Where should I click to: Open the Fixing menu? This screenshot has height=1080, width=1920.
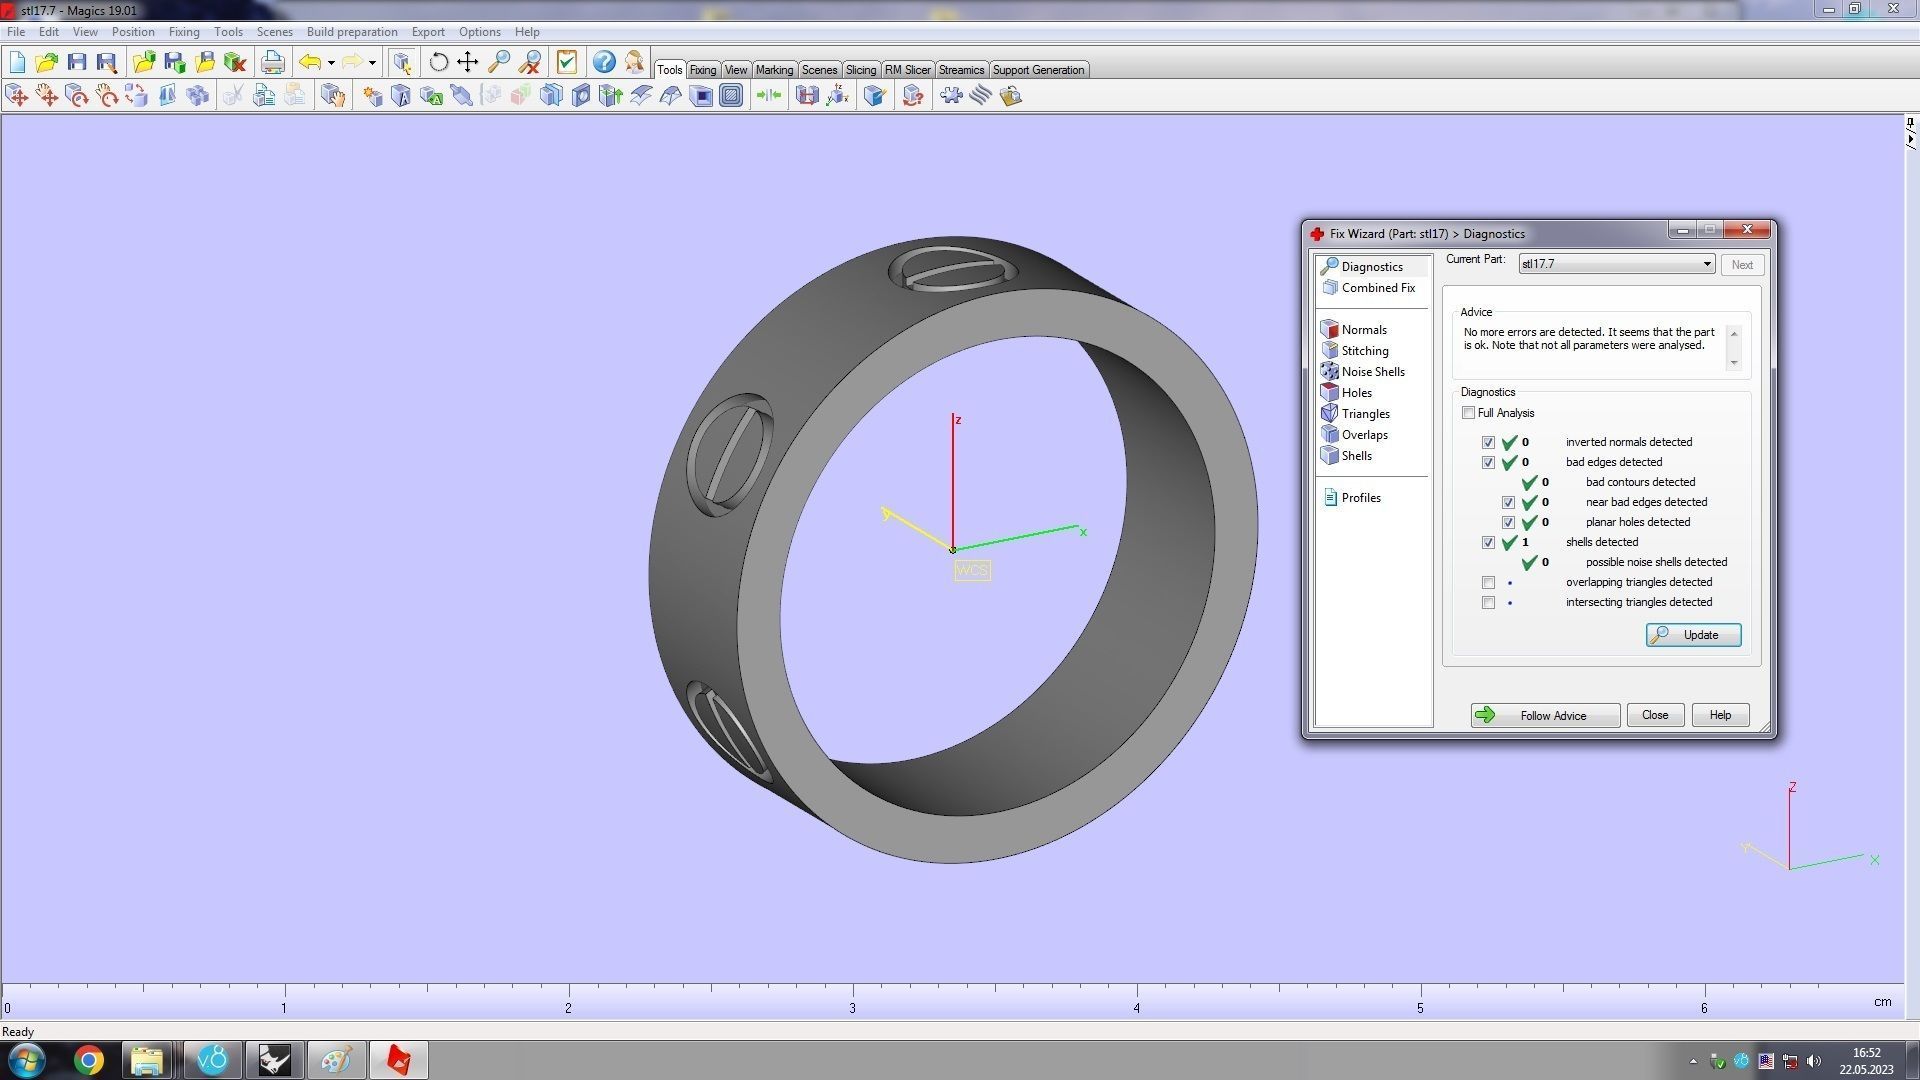coord(184,31)
